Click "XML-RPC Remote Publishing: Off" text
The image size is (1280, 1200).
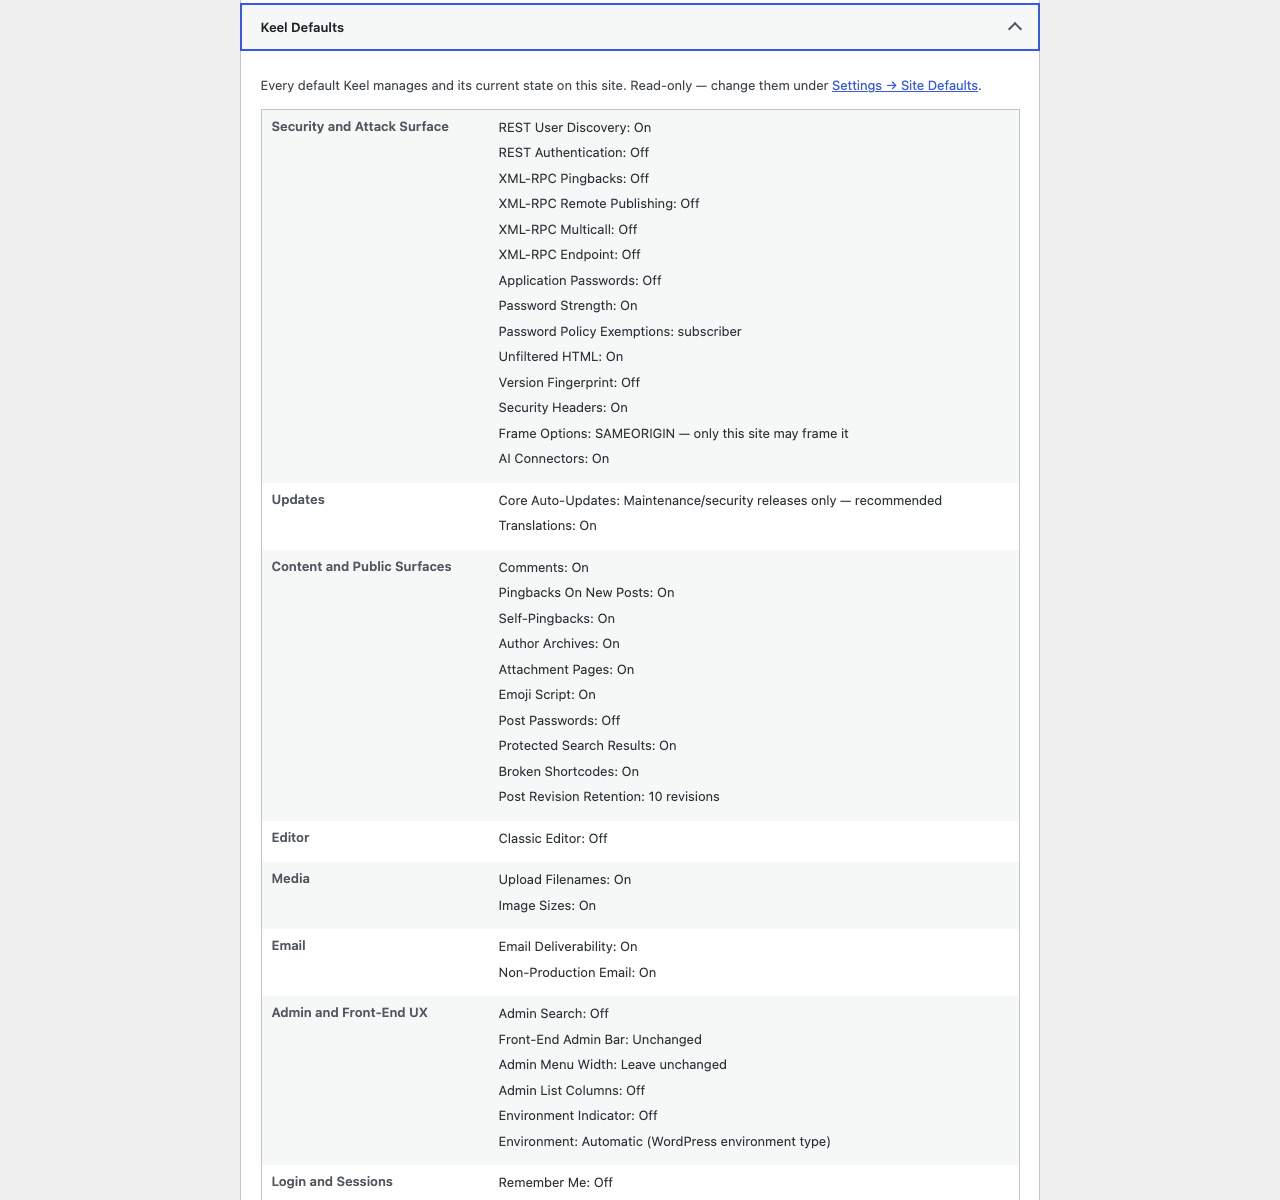point(599,204)
